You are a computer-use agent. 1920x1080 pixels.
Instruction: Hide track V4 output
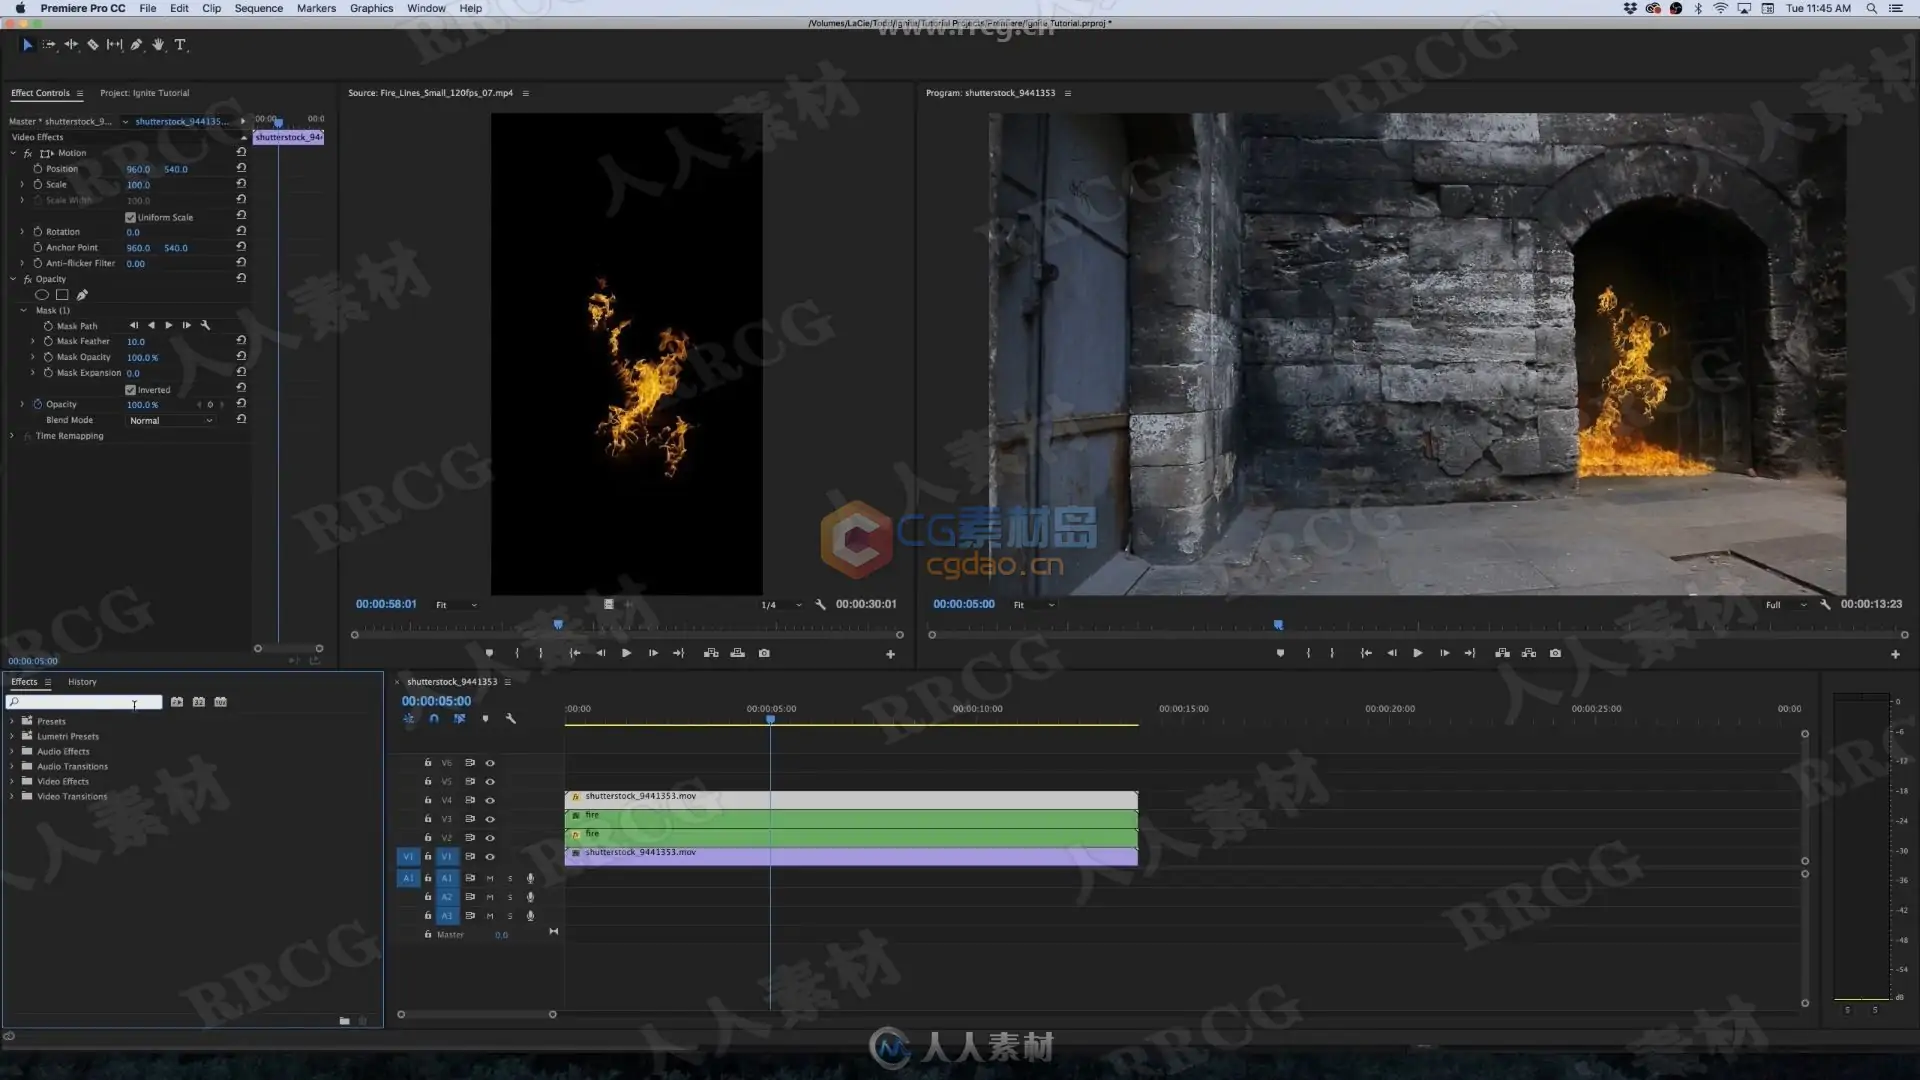coord(490,800)
